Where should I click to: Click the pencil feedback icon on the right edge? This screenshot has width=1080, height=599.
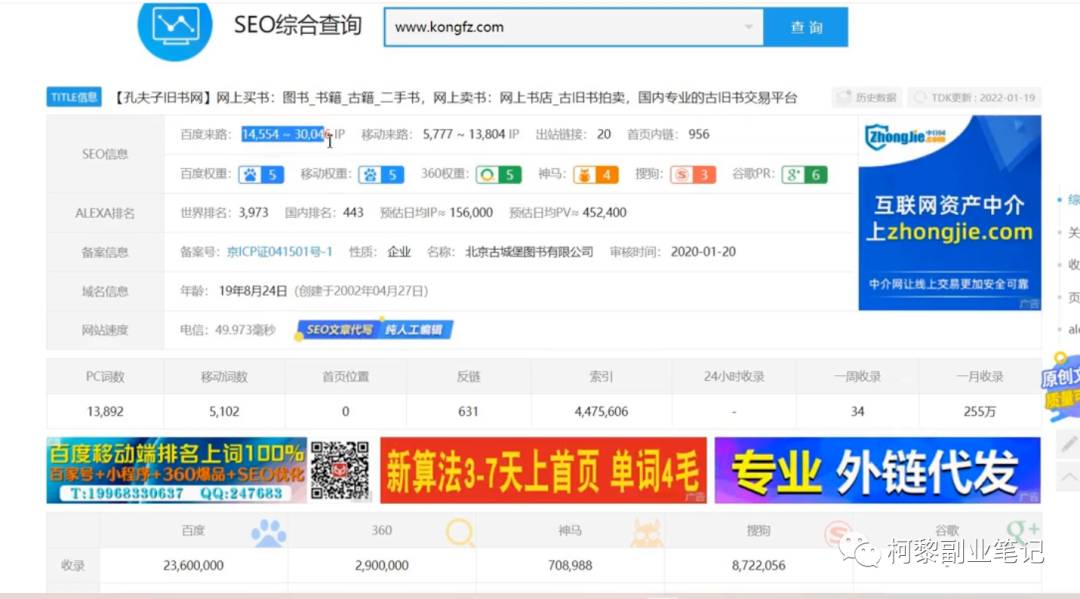pyautogui.click(x=1068, y=444)
